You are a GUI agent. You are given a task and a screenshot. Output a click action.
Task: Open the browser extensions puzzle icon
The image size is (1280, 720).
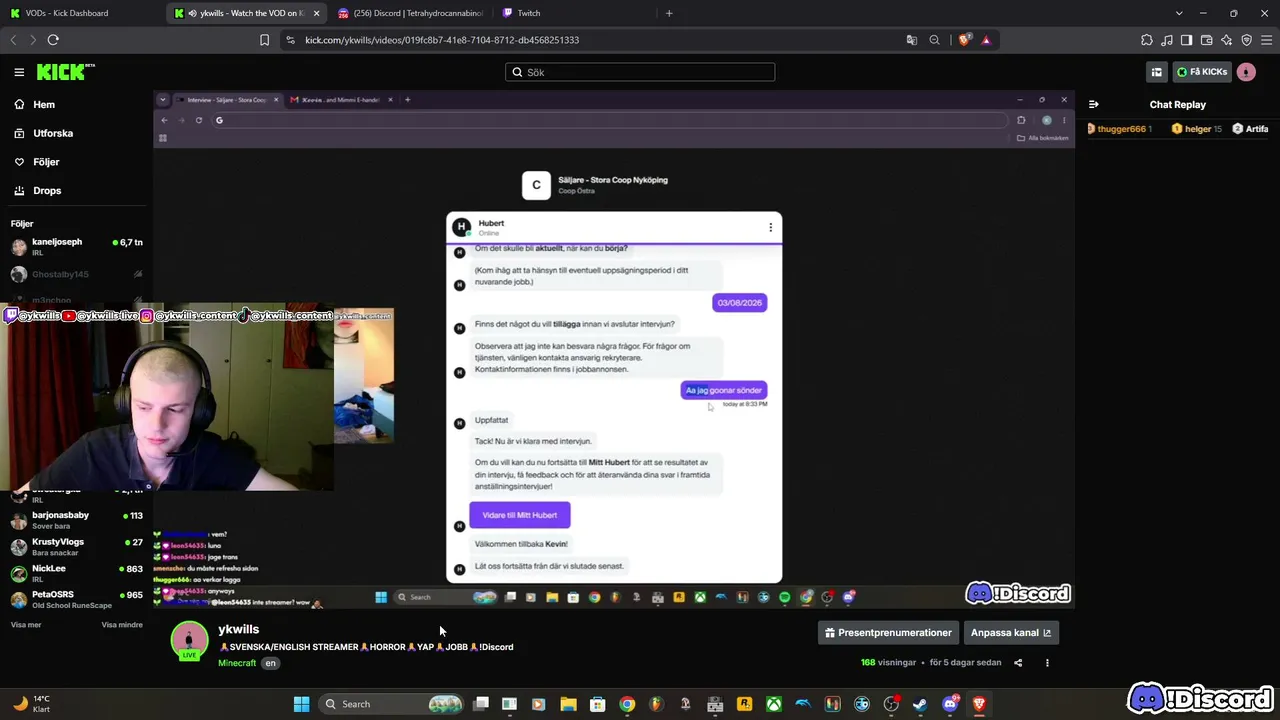[1147, 40]
